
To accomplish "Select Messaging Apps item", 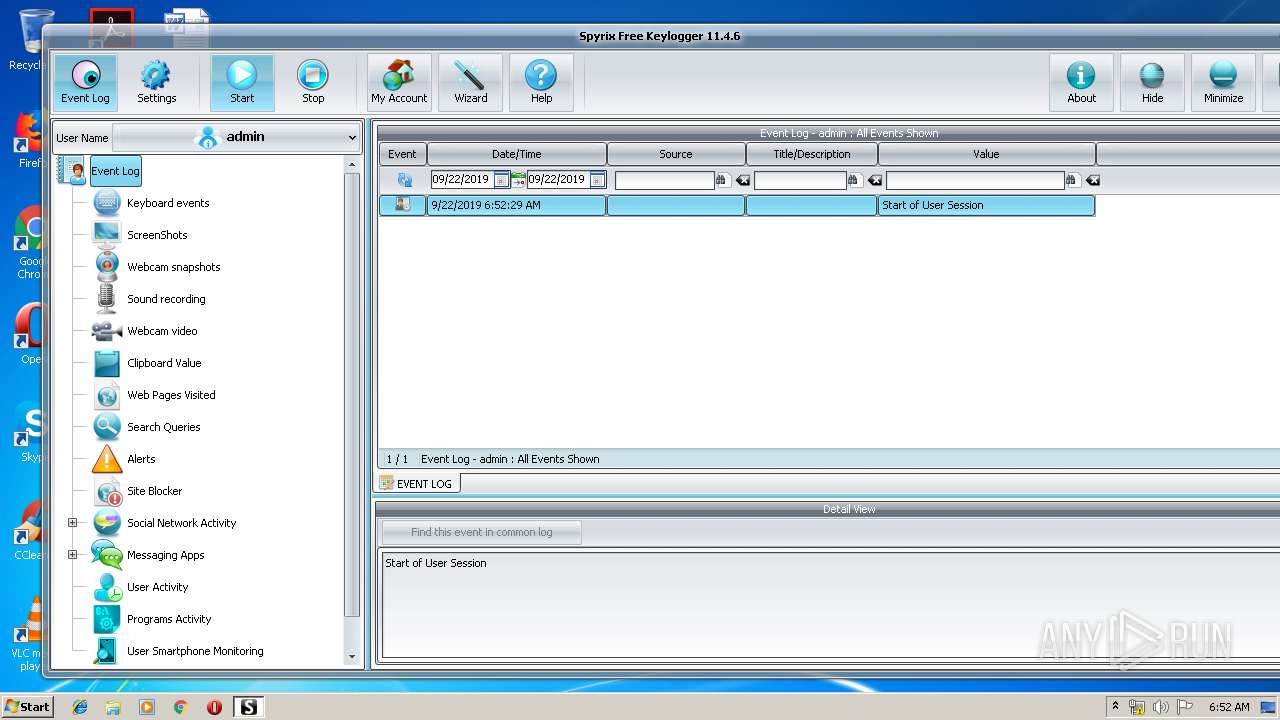I will (x=165, y=555).
